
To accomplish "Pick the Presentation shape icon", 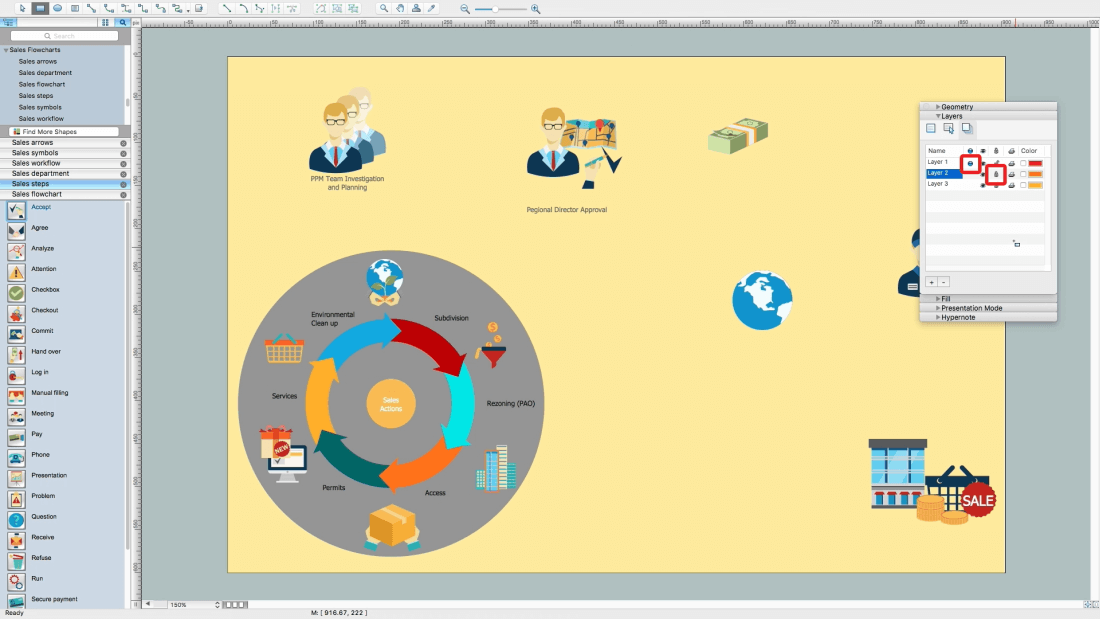I will tap(16, 479).
